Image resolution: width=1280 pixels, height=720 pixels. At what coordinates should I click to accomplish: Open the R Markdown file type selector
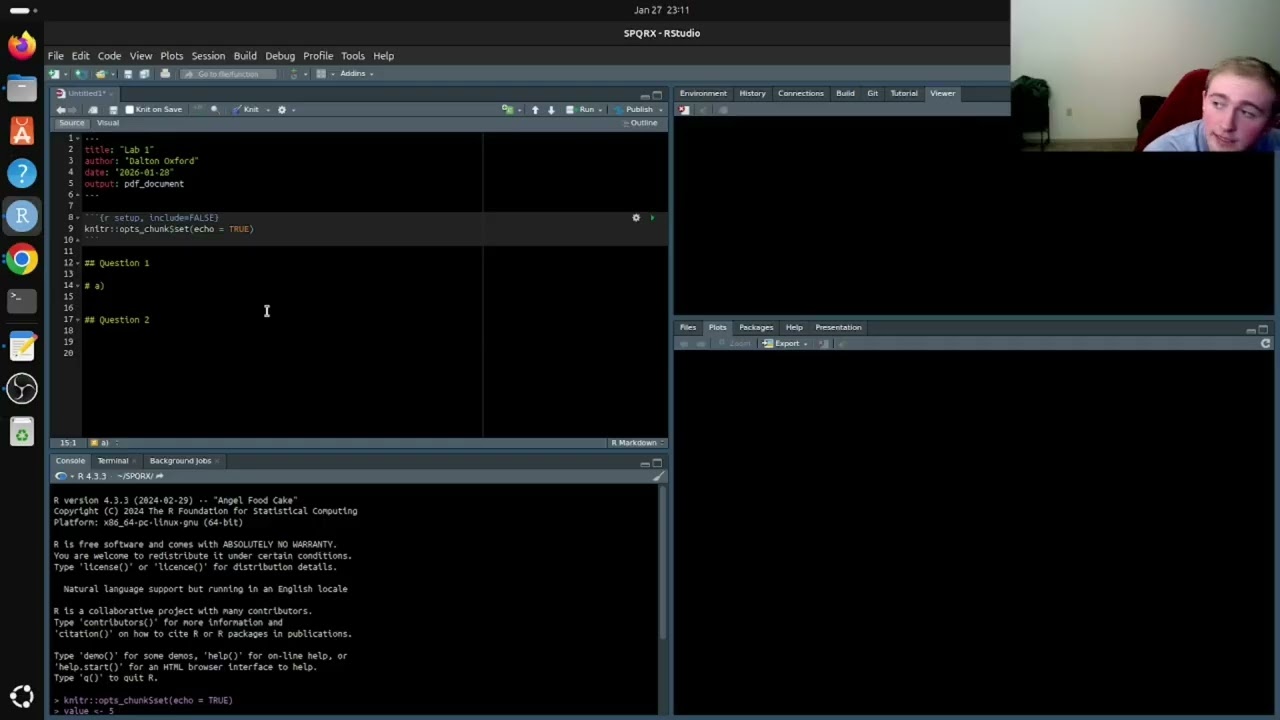point(637,443)
